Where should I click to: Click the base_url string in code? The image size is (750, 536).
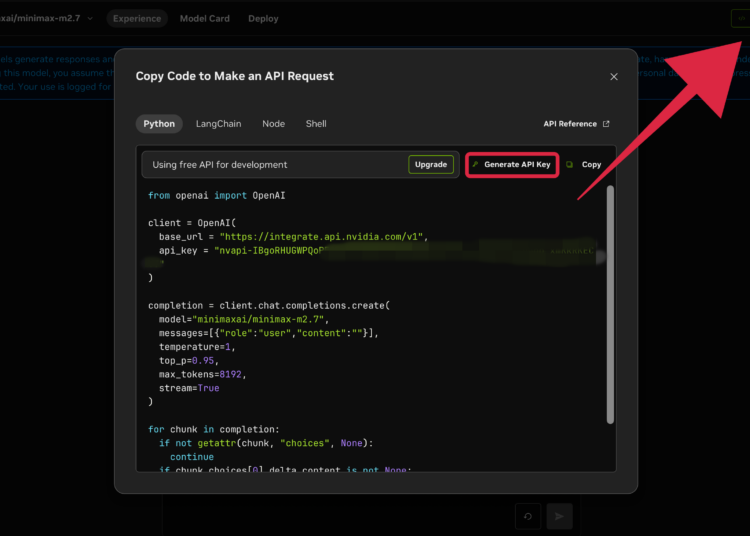pos(321,237)
